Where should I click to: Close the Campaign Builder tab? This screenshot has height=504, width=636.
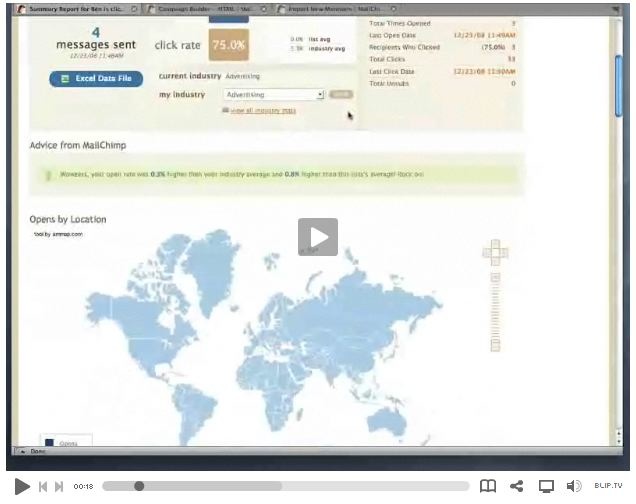click(x=264, y=9)
